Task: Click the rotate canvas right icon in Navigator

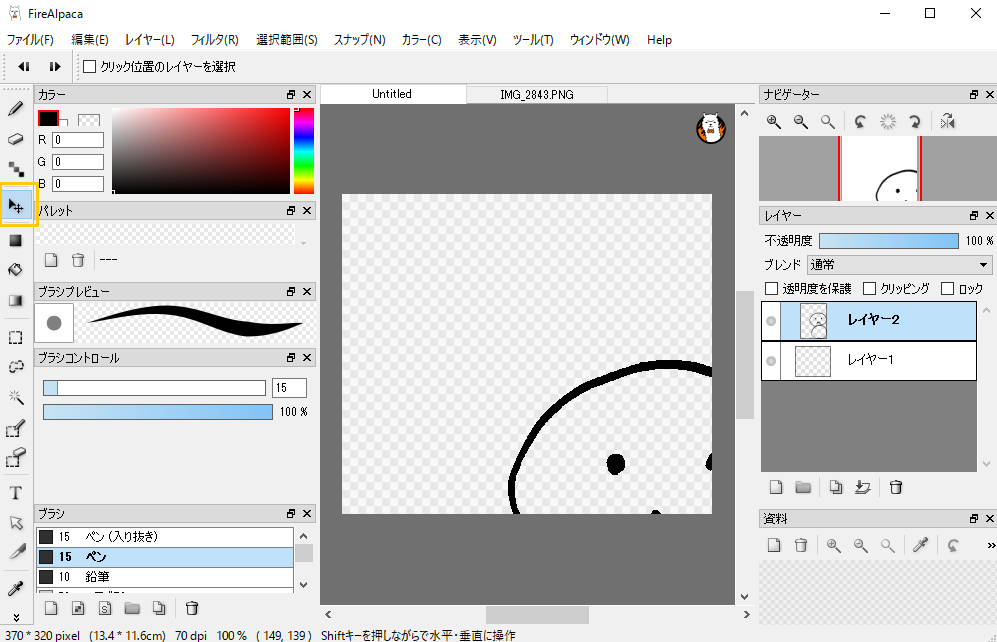Action: pyautogui.click(x=914, y=121)
